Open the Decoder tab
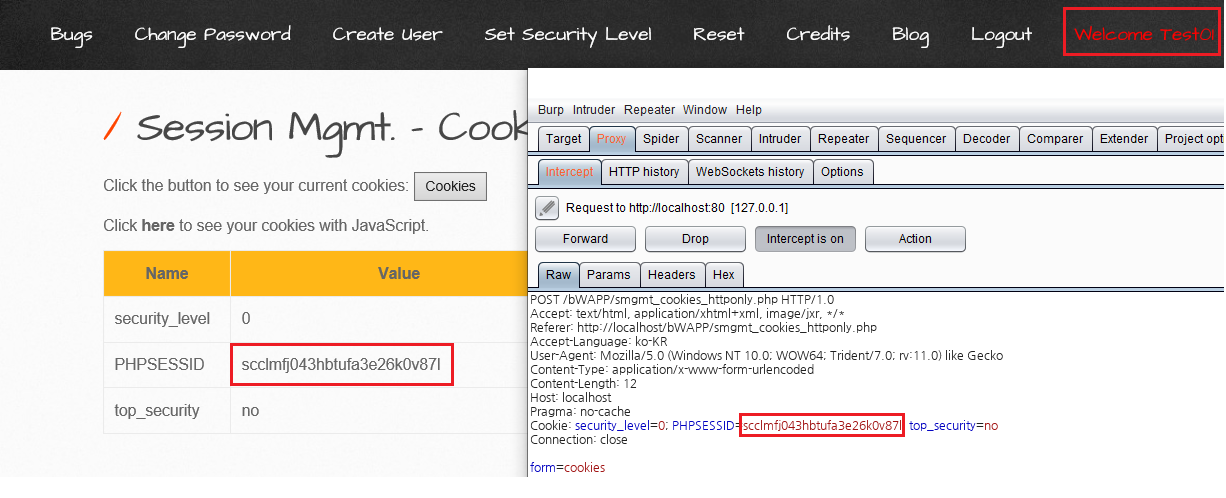This screenshot has height=498, width=1226. tap(987, 139)
